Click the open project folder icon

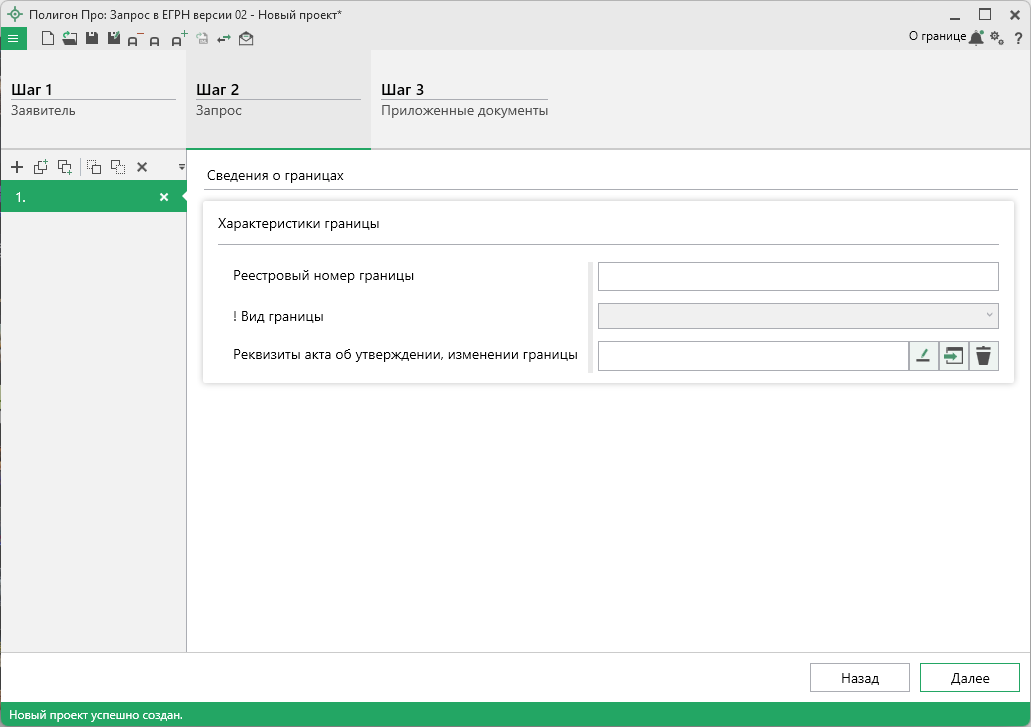click(x=69, y=38)
